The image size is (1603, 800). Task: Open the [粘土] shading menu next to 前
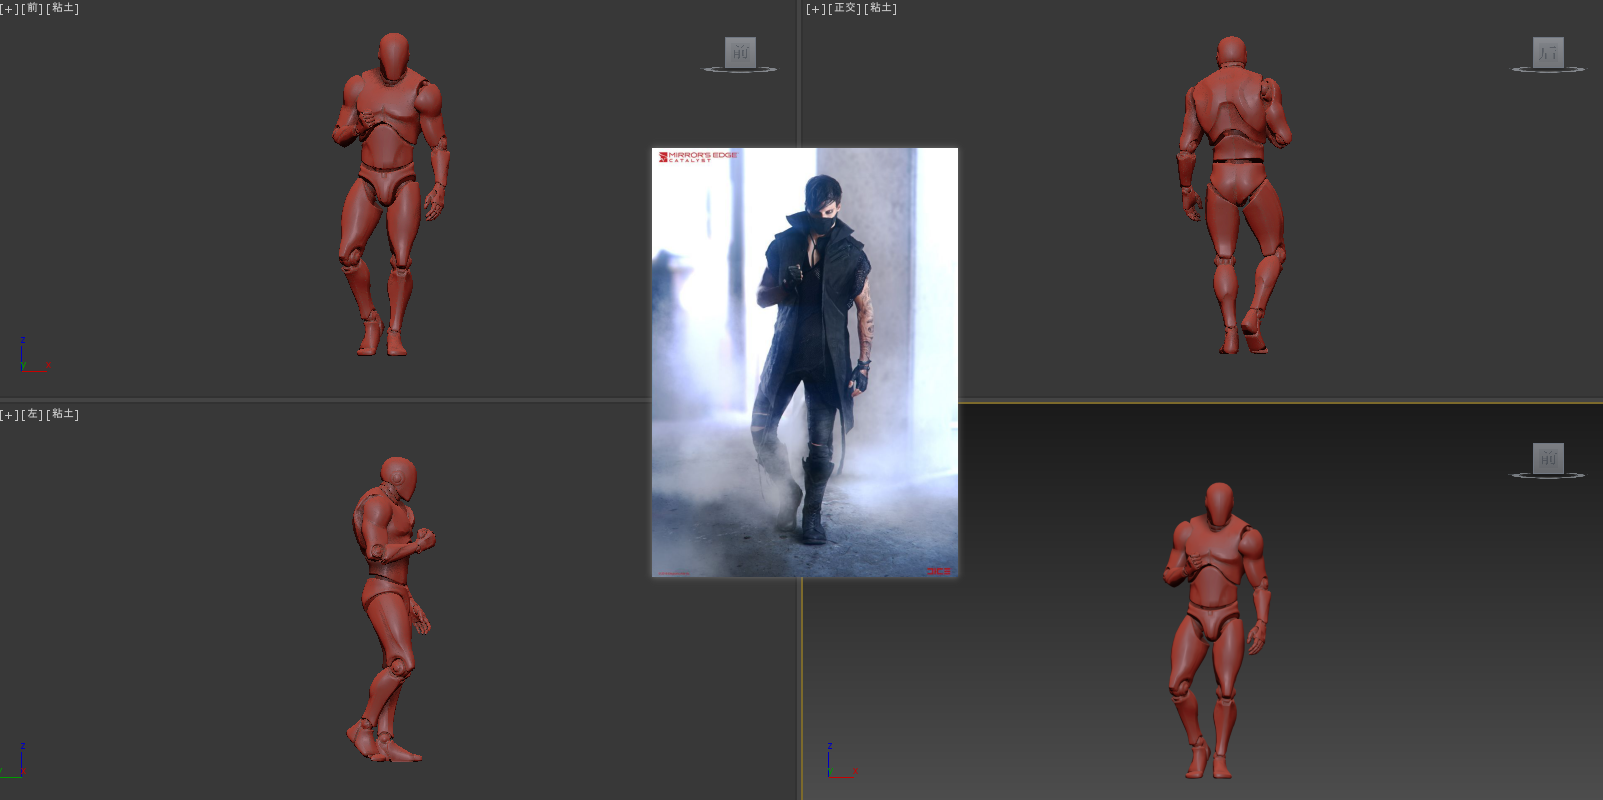click(x=63, y=8)
